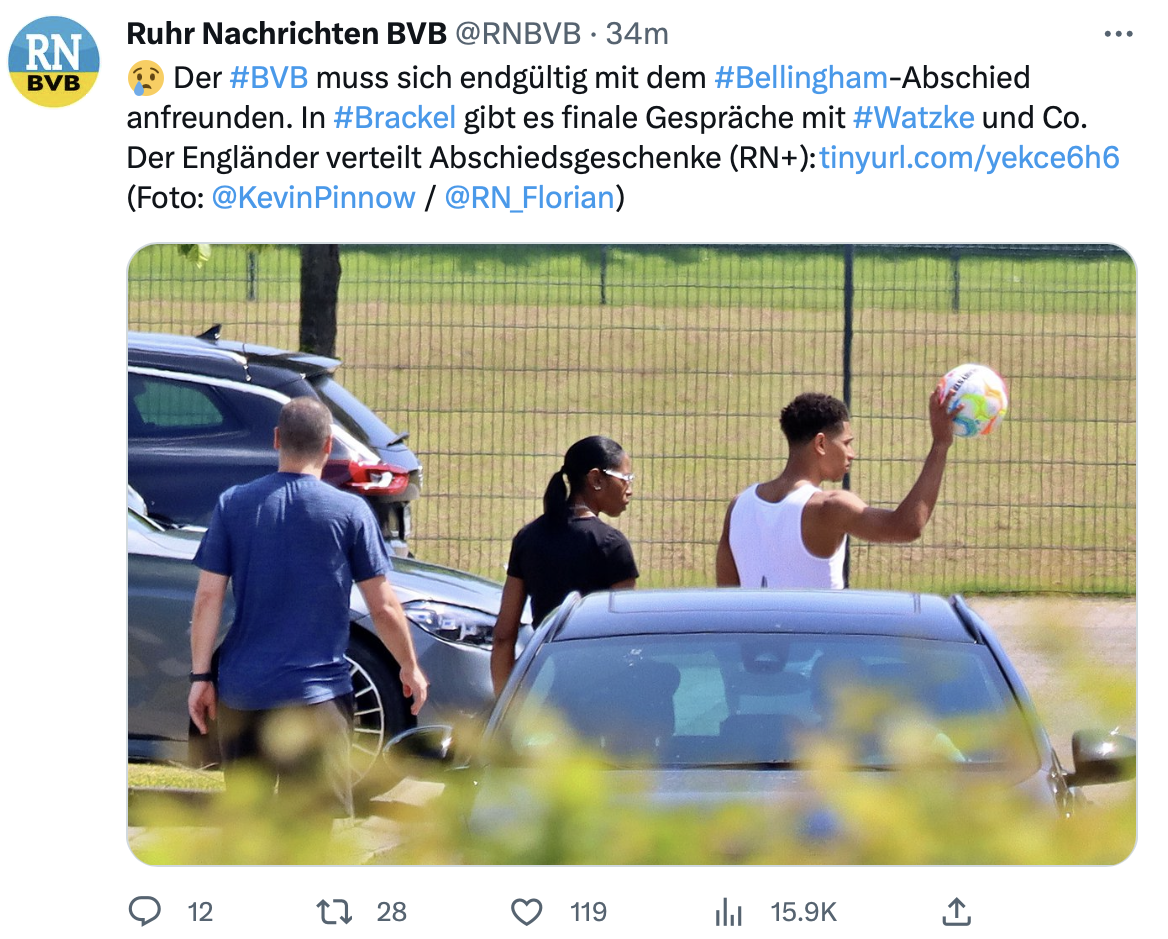Click the 28 retweets count

pos(392,912)
